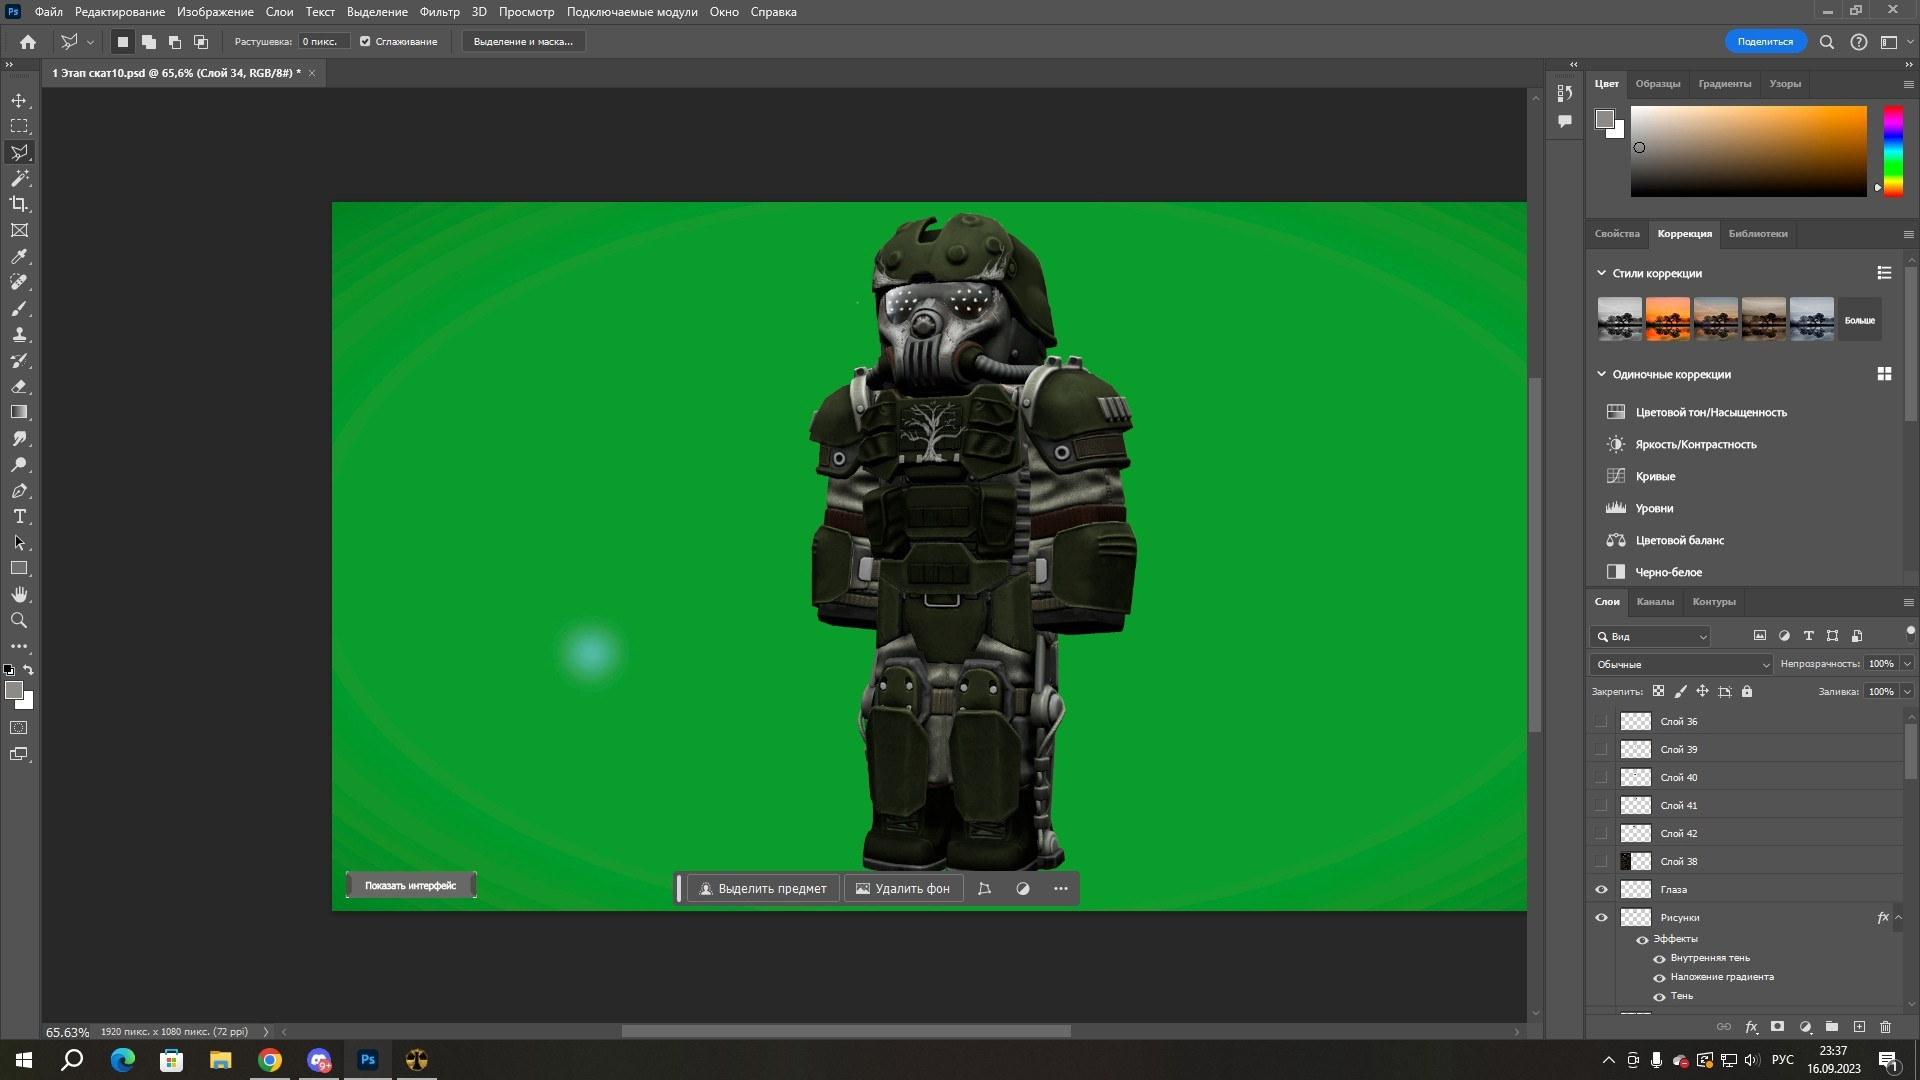This screenshot has height=1080, width=1920.
Task: Click the color picker gradient field
Action: point(1748,151)
